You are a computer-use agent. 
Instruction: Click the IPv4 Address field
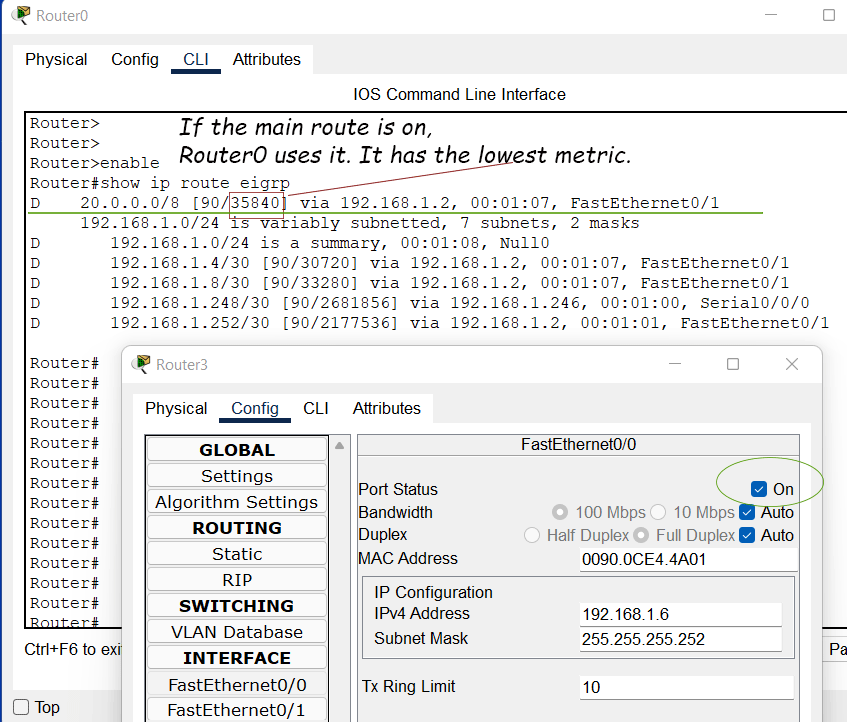[x=681, y=614]
